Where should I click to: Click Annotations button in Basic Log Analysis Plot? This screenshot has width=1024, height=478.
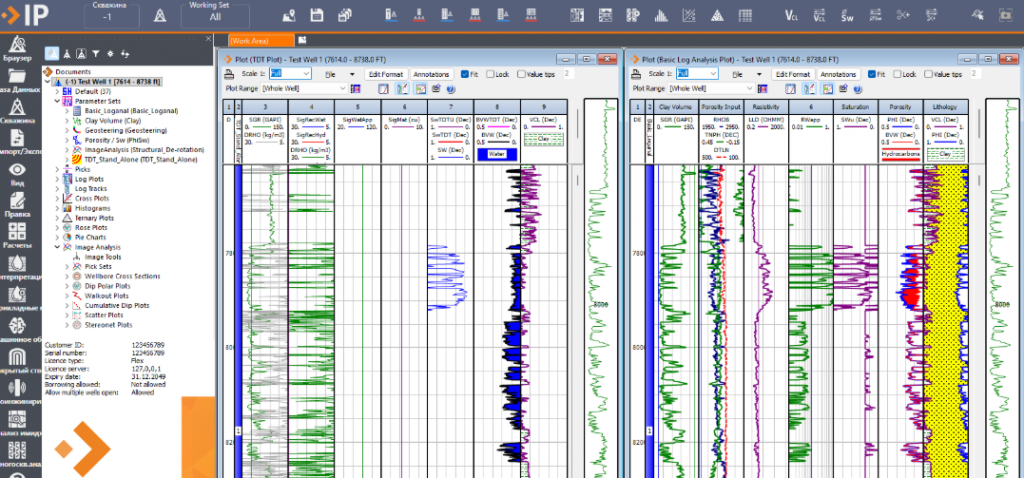click(x=838, y=74)
